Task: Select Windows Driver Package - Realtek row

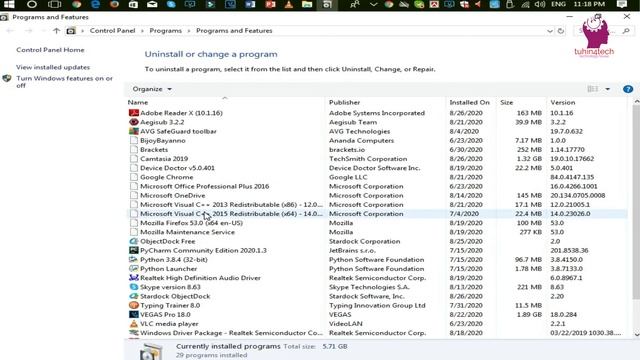Action: [x=378, y=333]
